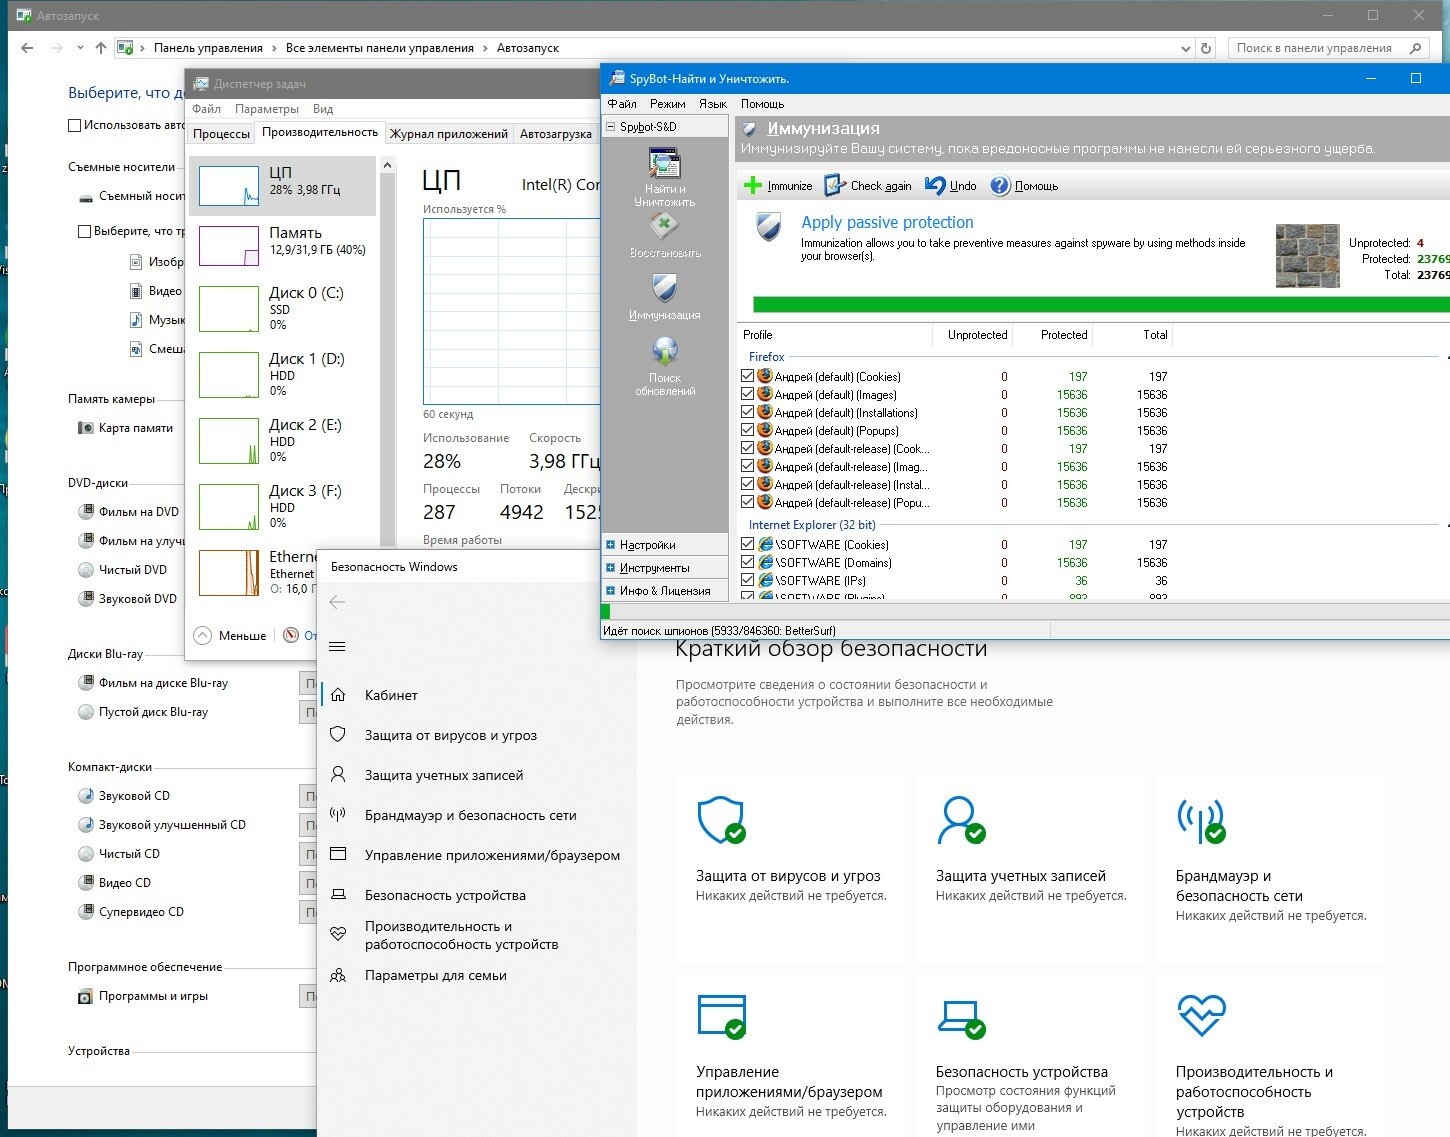
Task: Open Управление приложениями/браузером sidebar item
Action: (x=476, y=855)
